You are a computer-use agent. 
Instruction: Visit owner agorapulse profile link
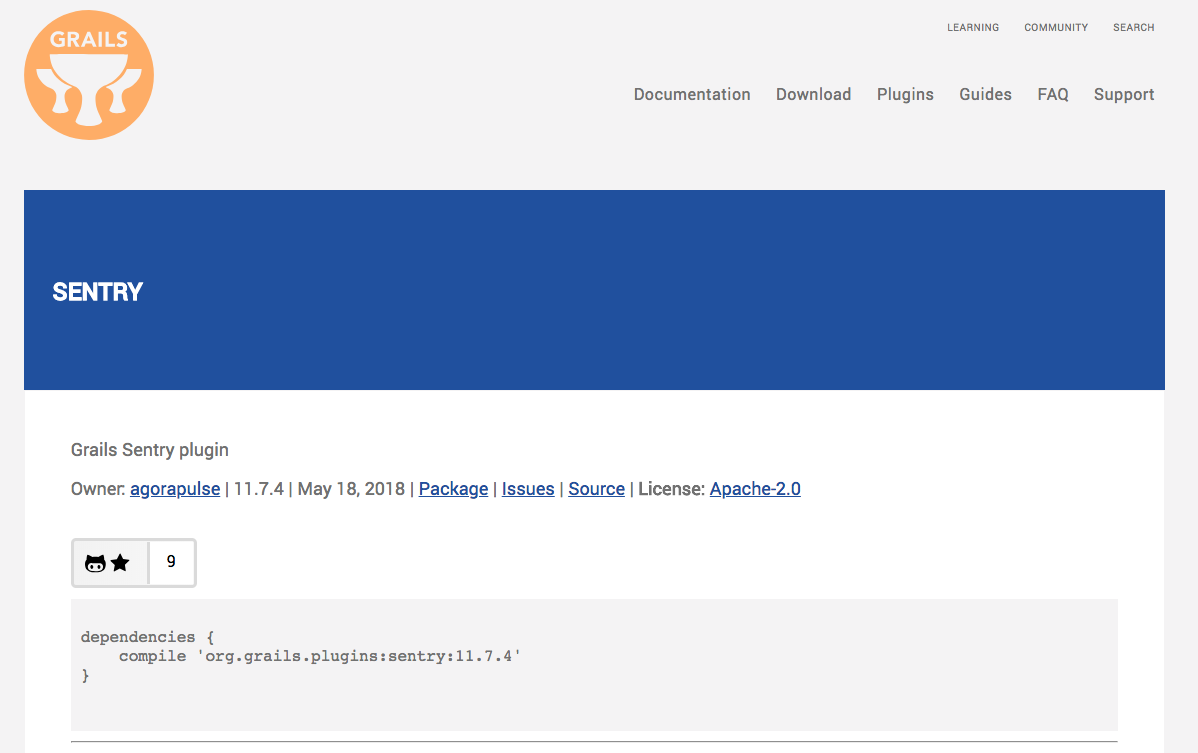(x=175, y=489)
